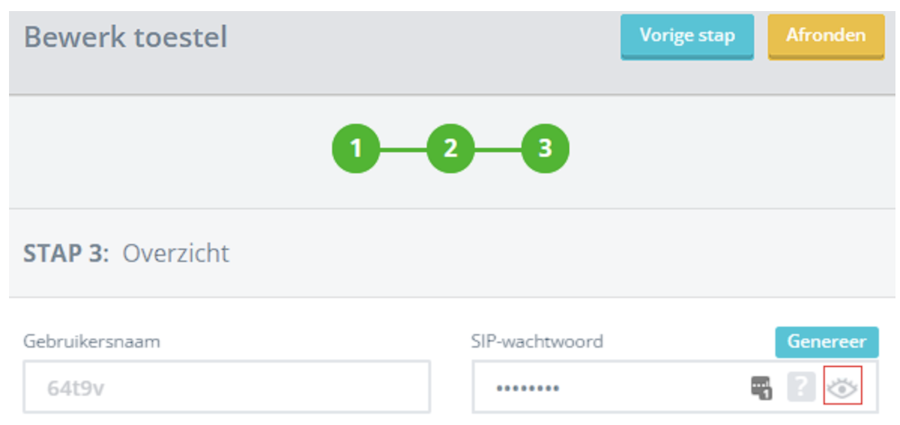The height and width of the screenshot is (425, 900).
Task: Click the connector line between steps 1 and 2
Action: [x=403, y=149]
